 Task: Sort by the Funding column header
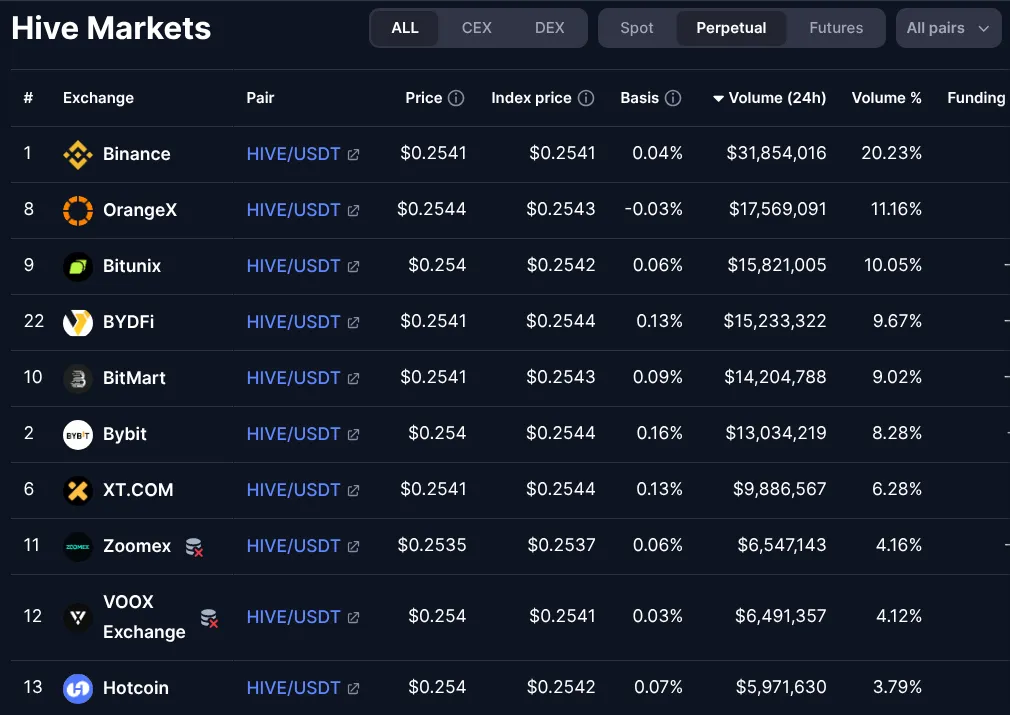pos(977,98)
